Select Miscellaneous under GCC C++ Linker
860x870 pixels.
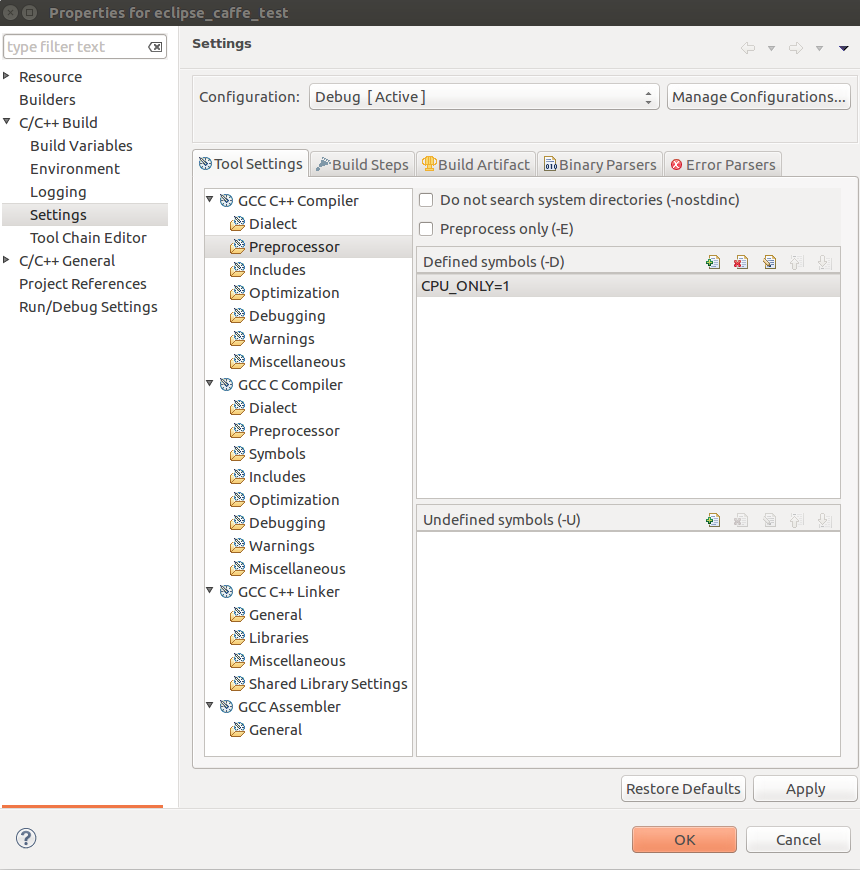pos(297,661)
